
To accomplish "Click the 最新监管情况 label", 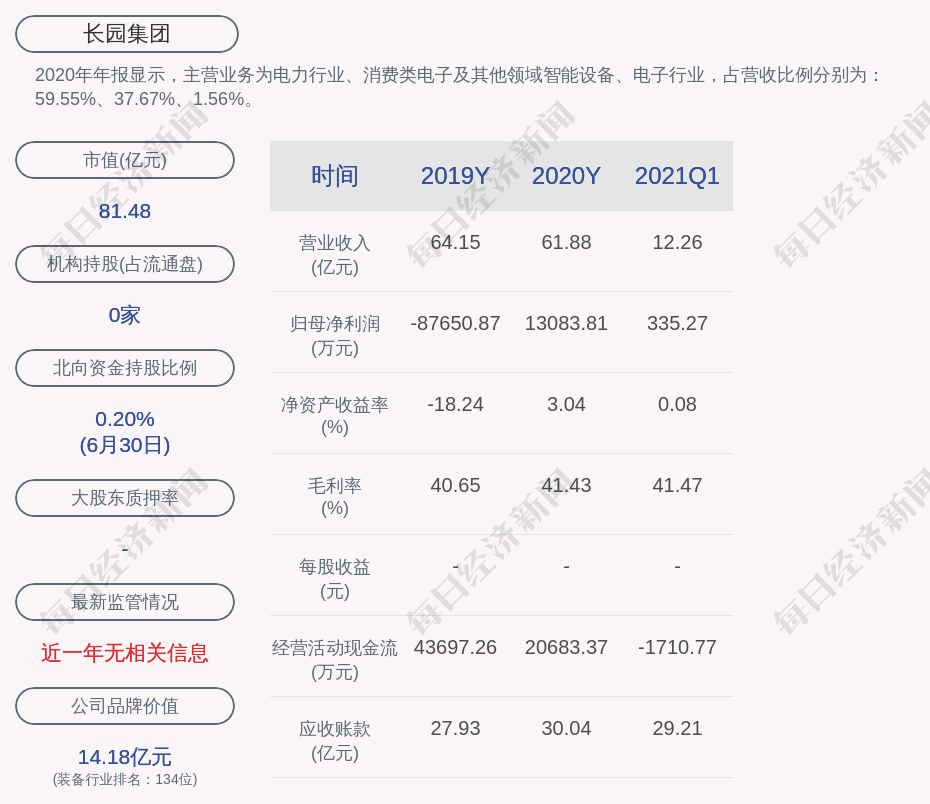I will point(125,602).
